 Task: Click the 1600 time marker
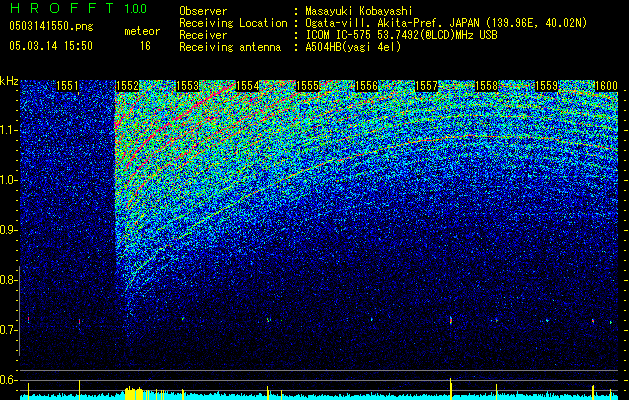pyautogui.click(x=606, y=86)
